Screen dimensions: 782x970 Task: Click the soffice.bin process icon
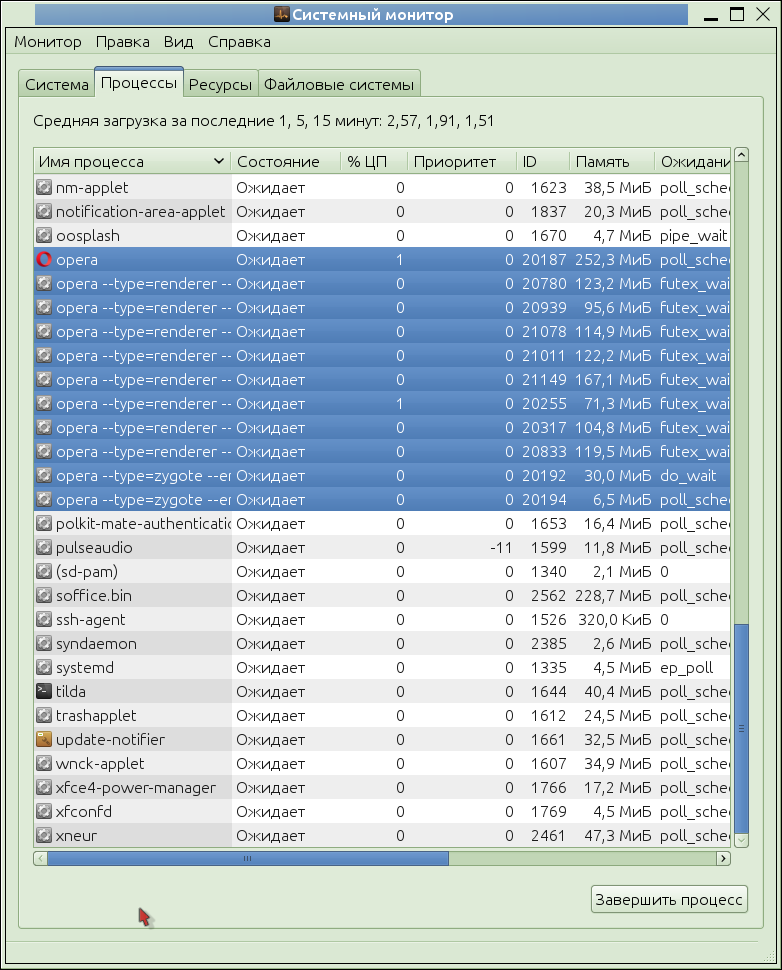pyautogui.click(x=44, y=596)
